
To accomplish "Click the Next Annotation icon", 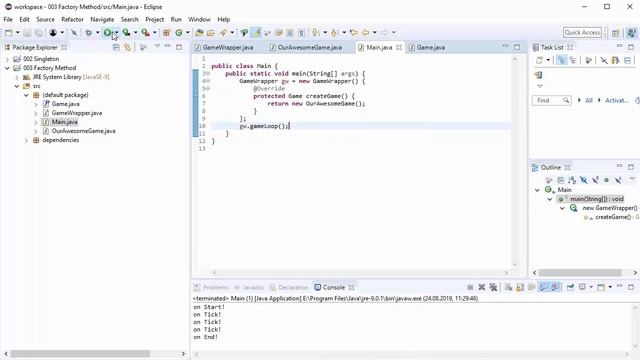I will (x=316, y=33).
